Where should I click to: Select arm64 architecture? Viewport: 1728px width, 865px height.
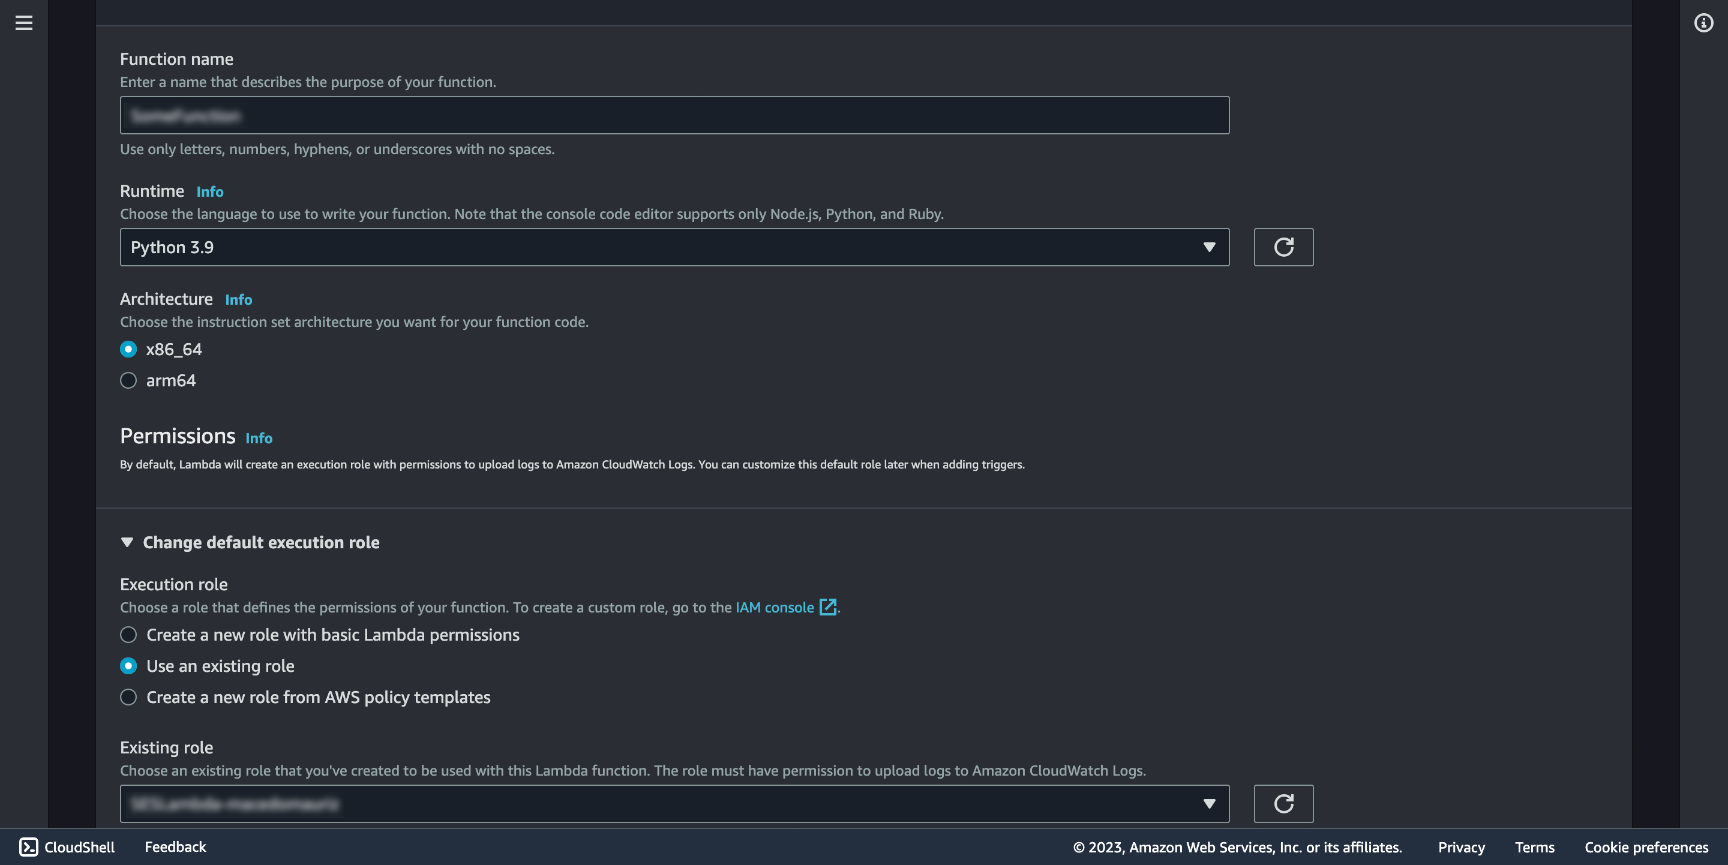point(128,380)
